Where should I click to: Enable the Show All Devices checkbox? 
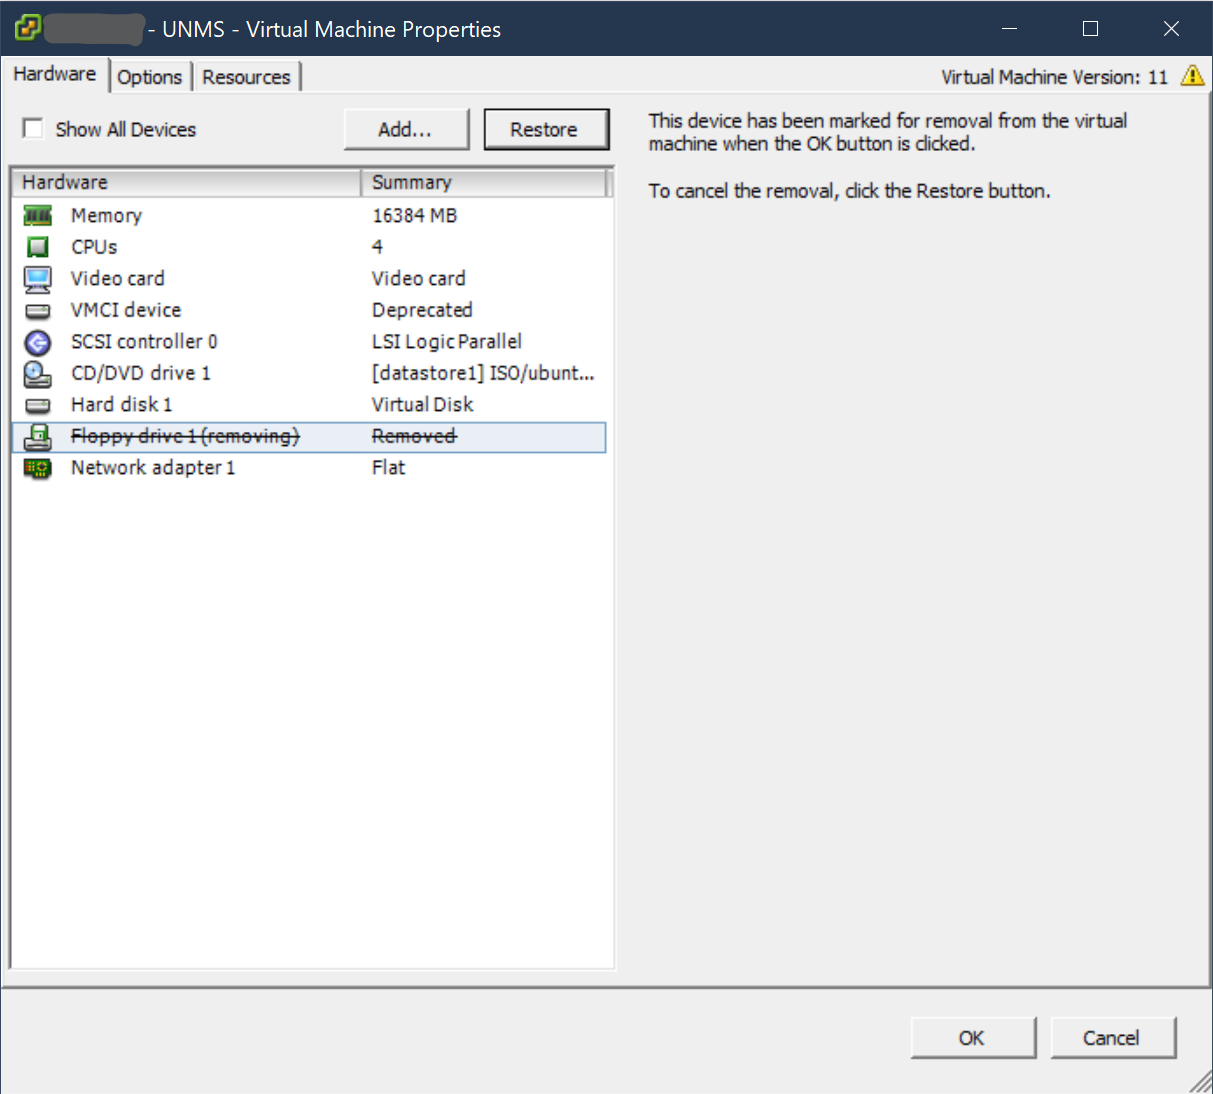tap(33, 128)
